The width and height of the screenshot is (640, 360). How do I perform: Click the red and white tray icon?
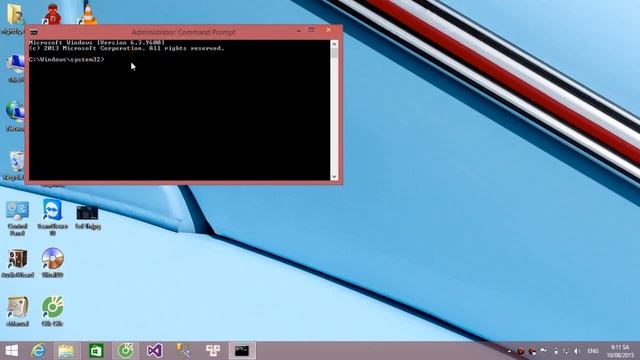pos(532,351)
